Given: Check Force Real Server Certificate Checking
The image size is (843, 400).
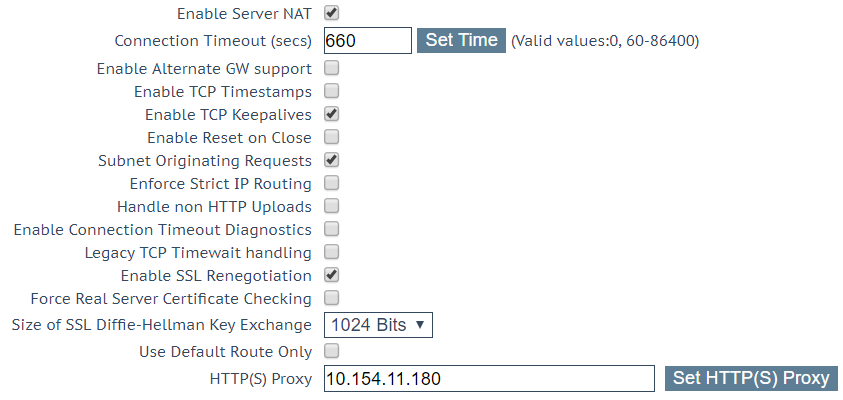Looking at the screenshot, I should (x=332, y=298).
